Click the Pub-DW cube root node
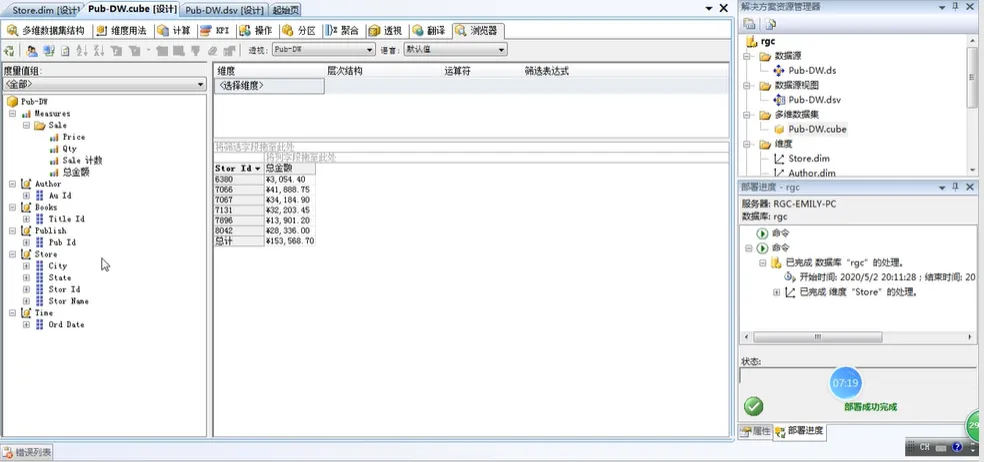 point(35,101)
